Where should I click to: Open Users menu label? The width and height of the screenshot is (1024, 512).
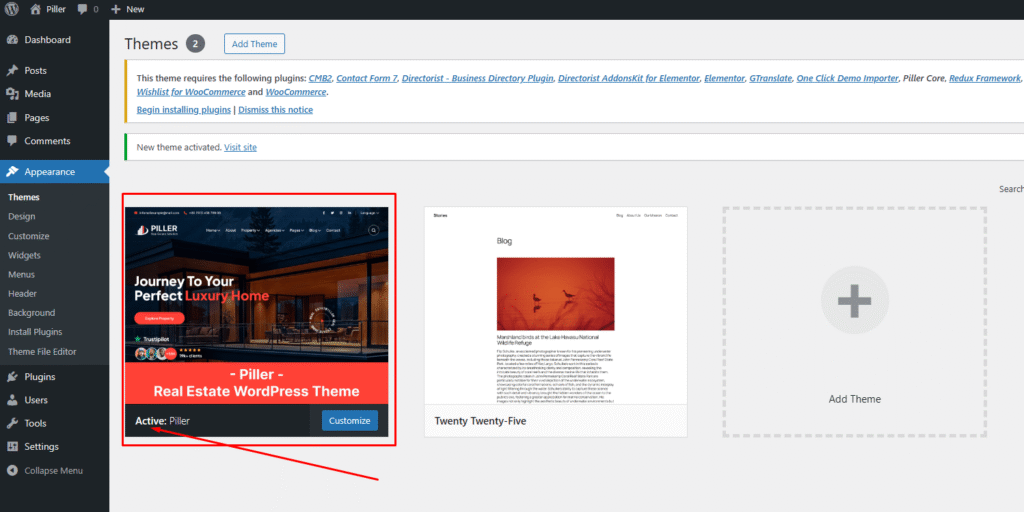point(36,400)
